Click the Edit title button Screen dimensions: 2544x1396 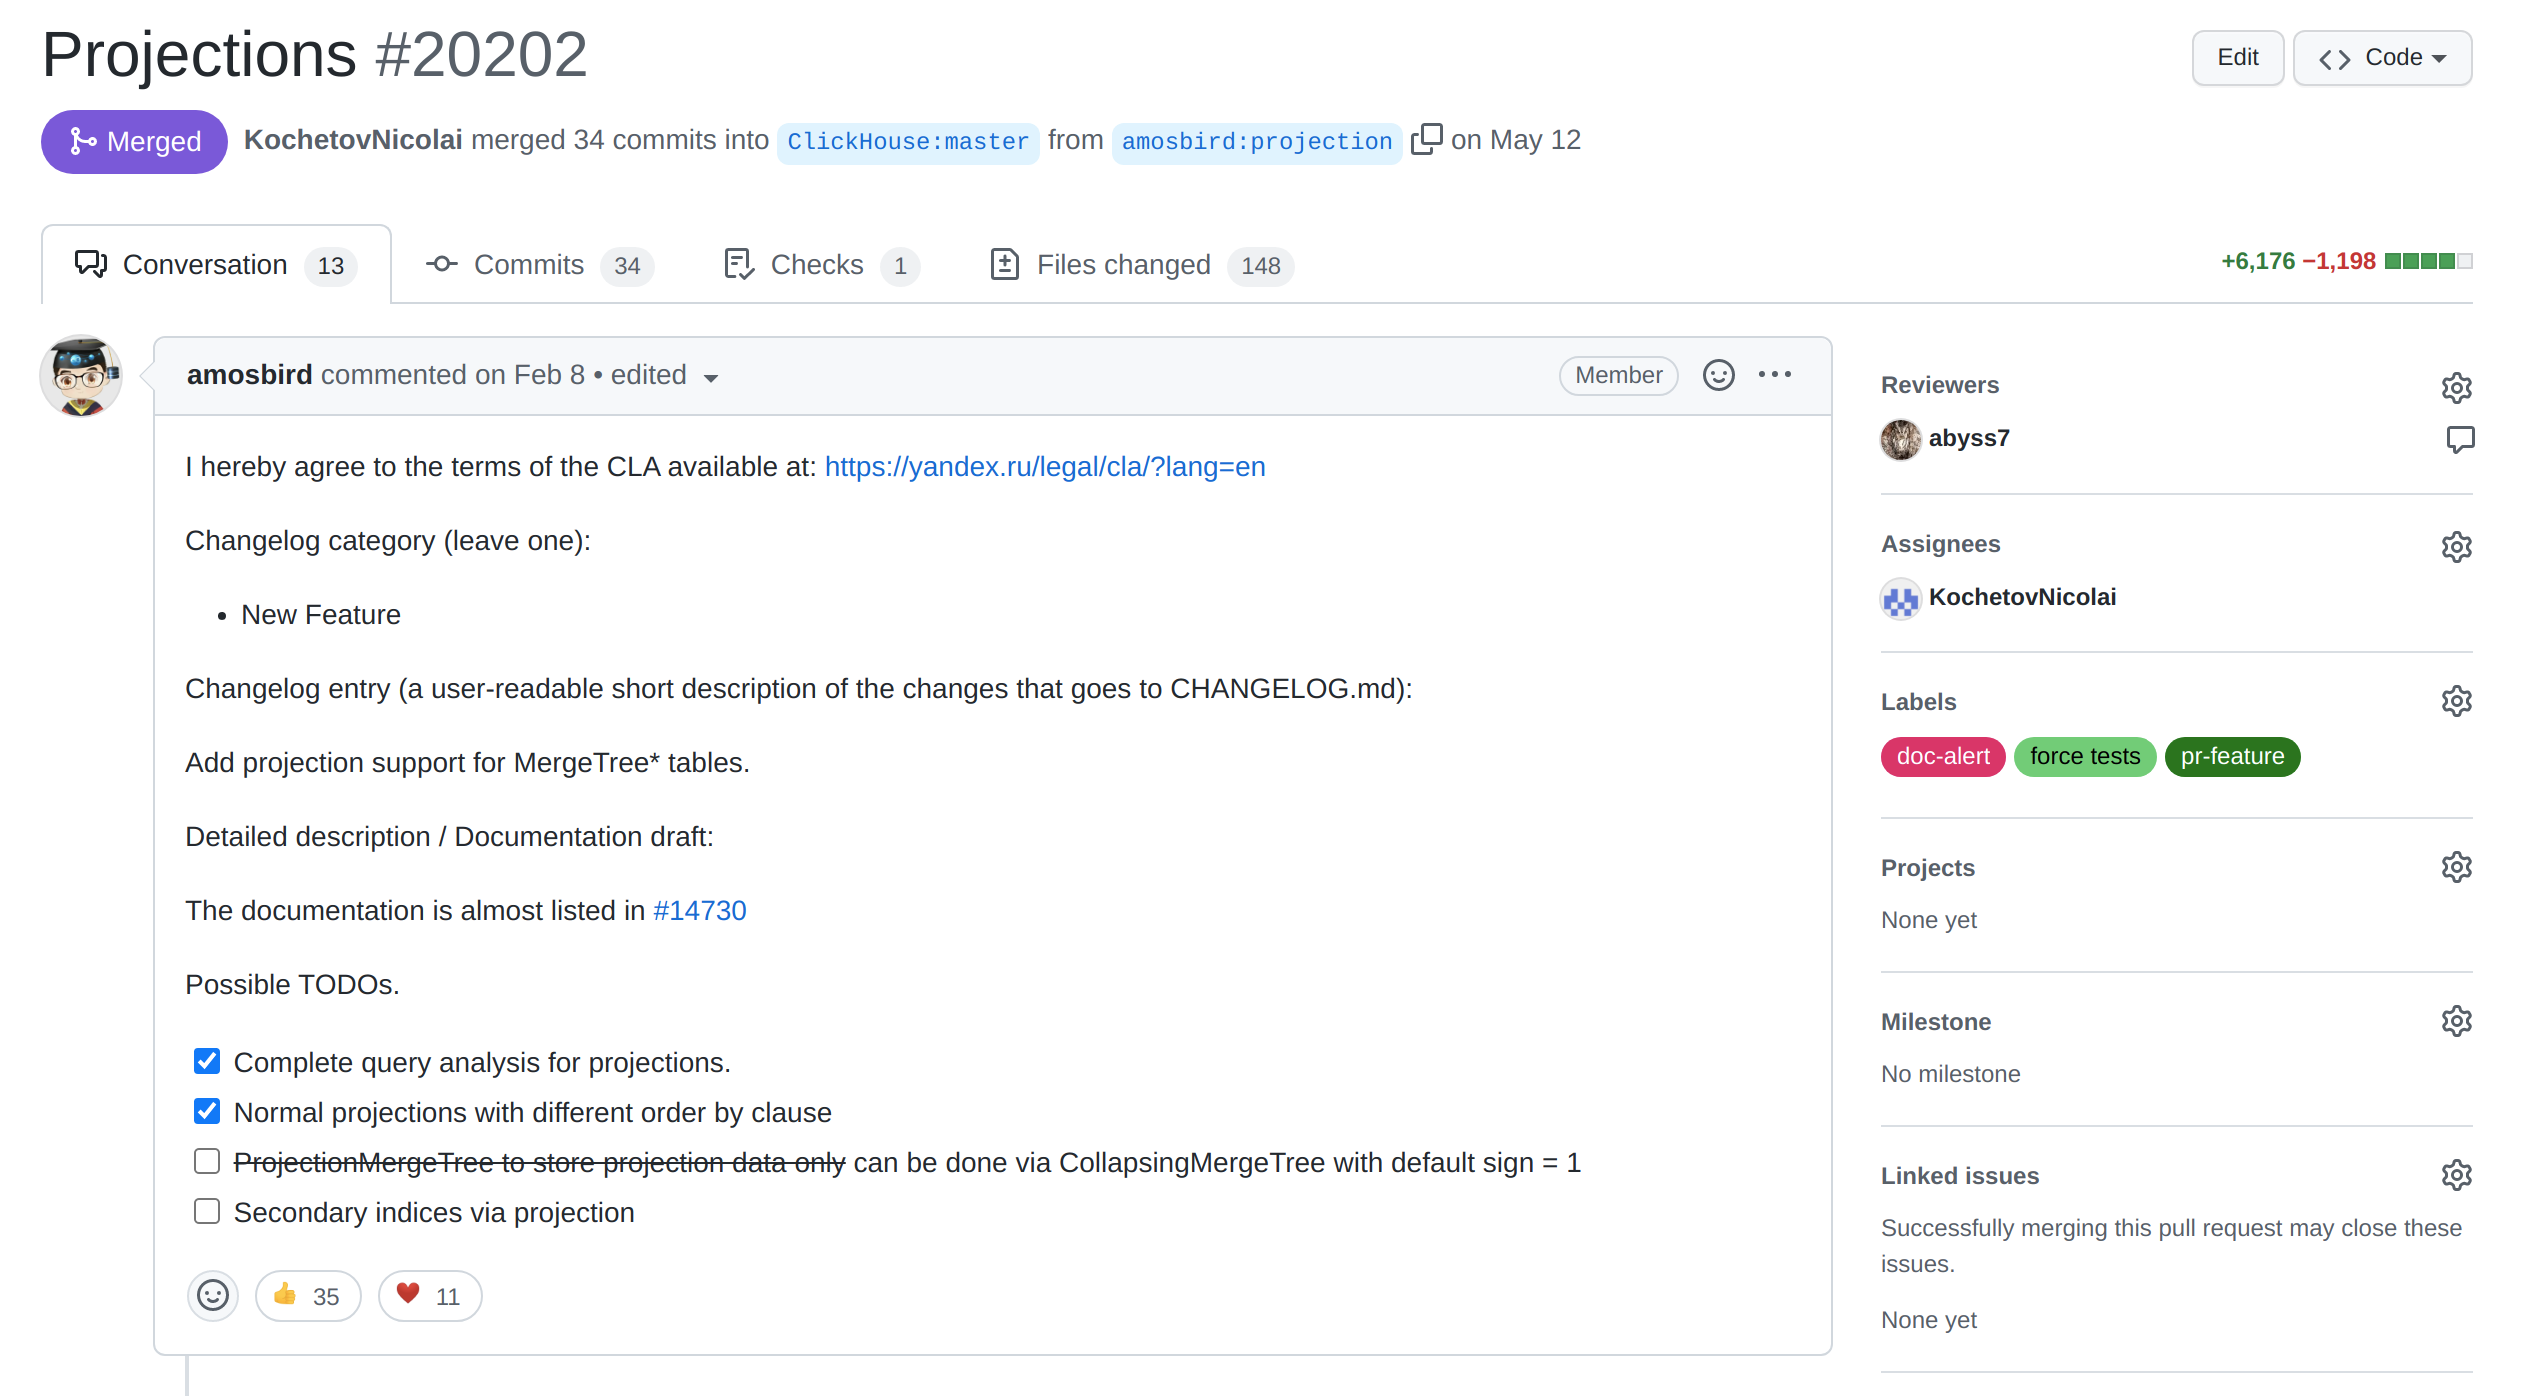tap(2237, 58)
